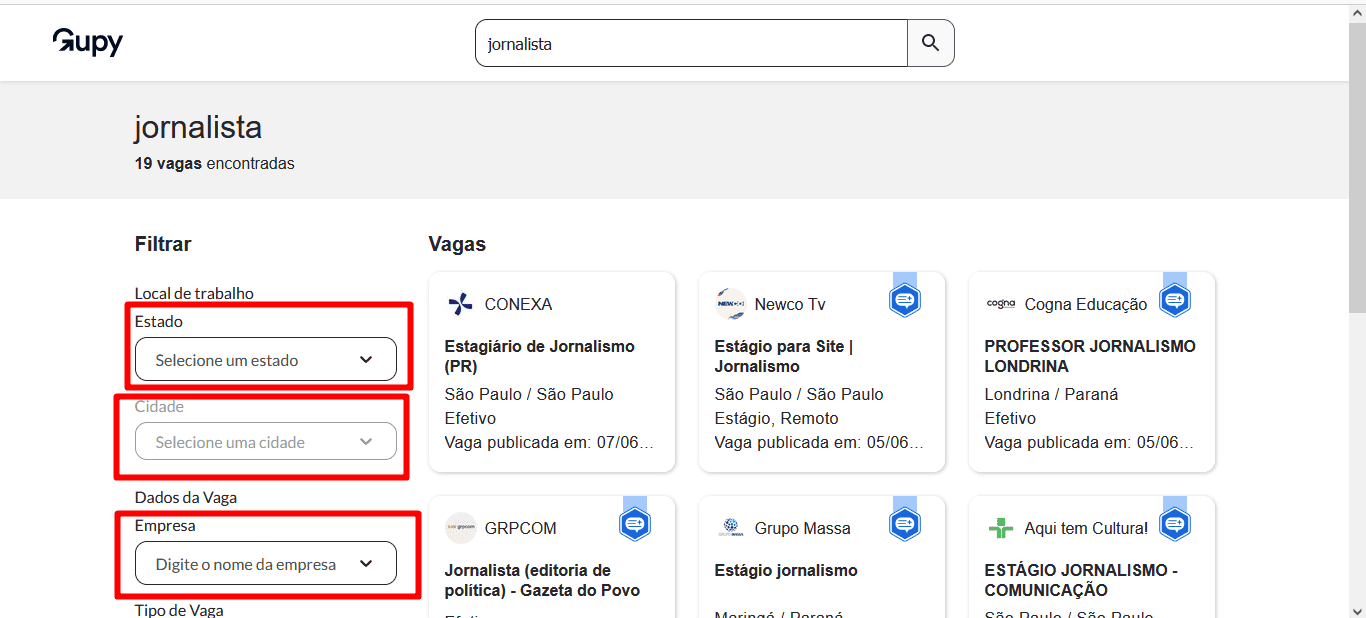Click the Gupy logo

coord(87,42)
